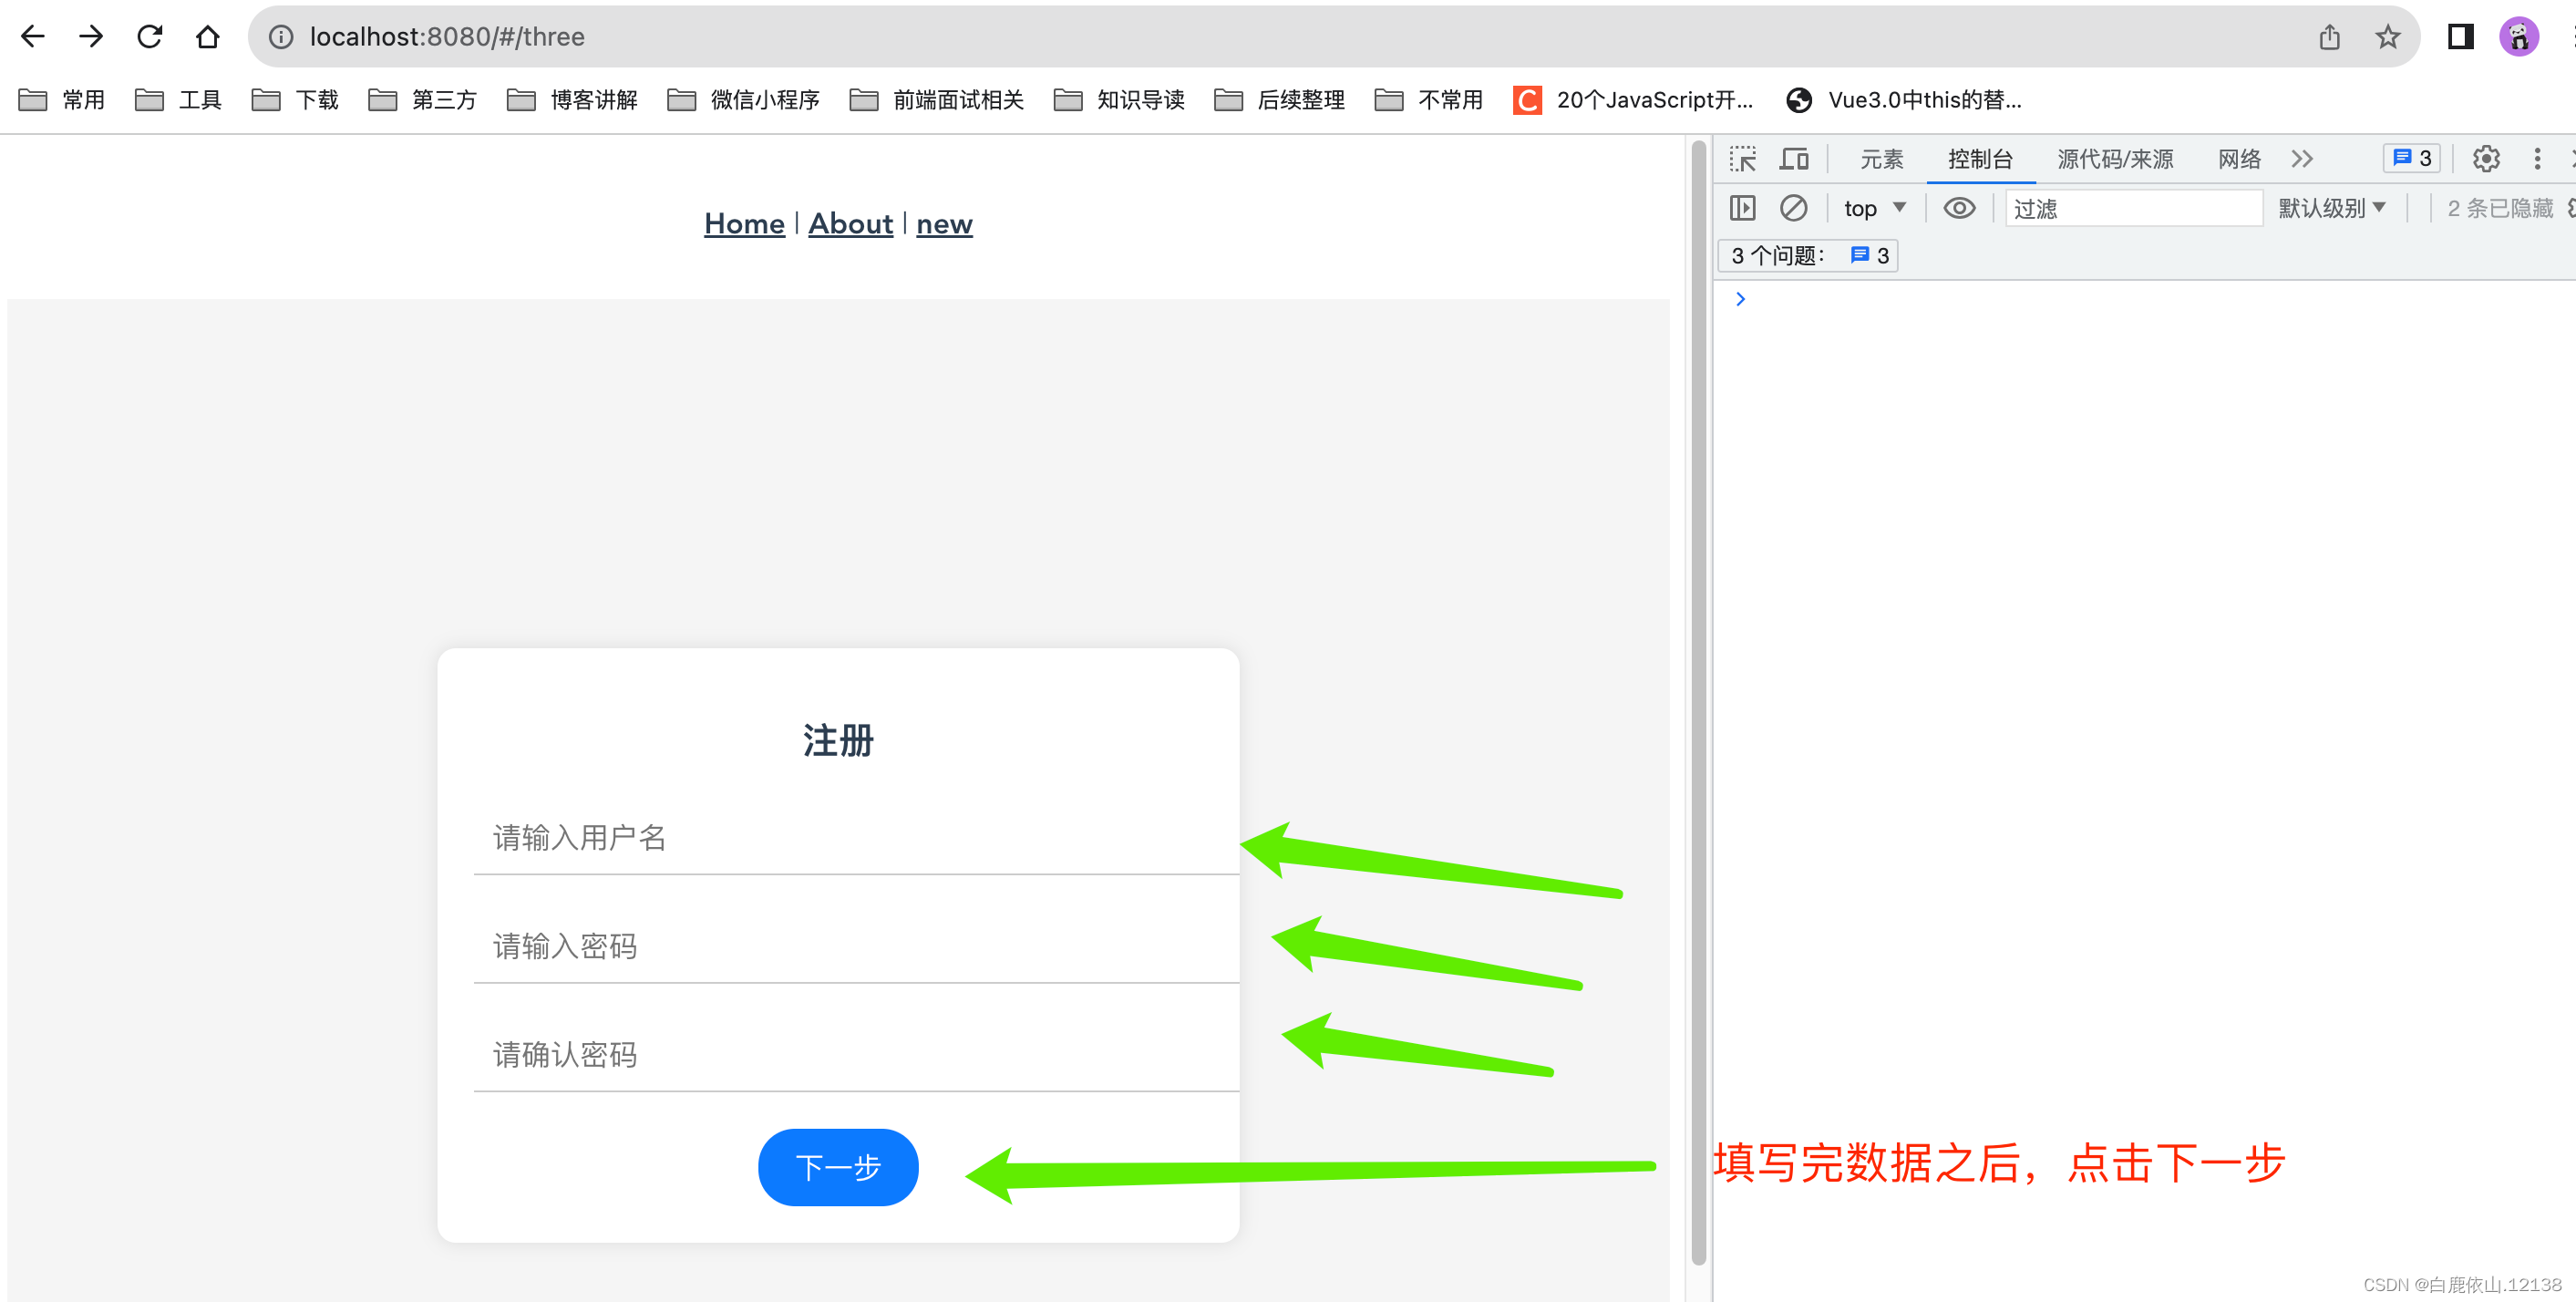
Task: Toggle device toolbar emulation
Action: pyautogui.click(x=1794, y=159)
